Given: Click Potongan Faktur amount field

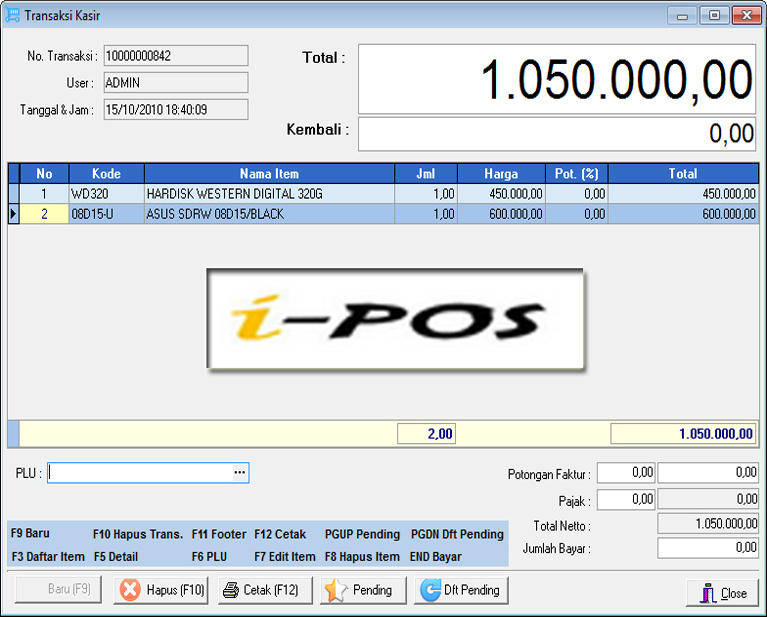Looking at the screenshot, I should [x=708, y=473].
